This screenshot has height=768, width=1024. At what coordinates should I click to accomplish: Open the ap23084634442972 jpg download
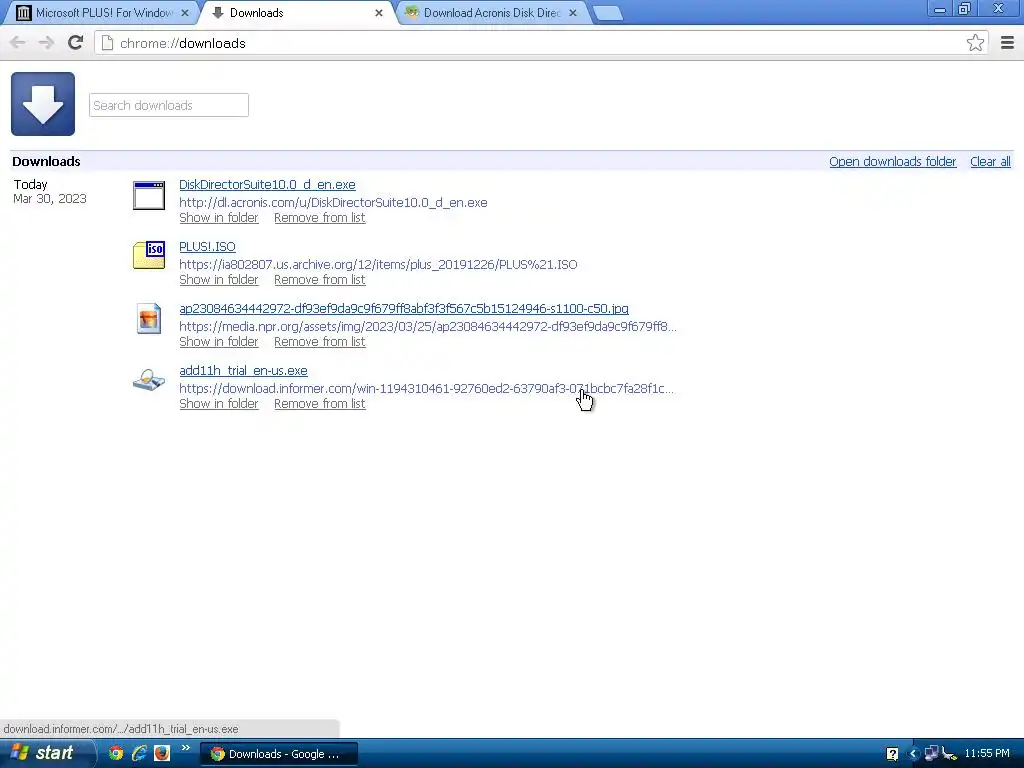pyautogui.click(x=404, y=308)
